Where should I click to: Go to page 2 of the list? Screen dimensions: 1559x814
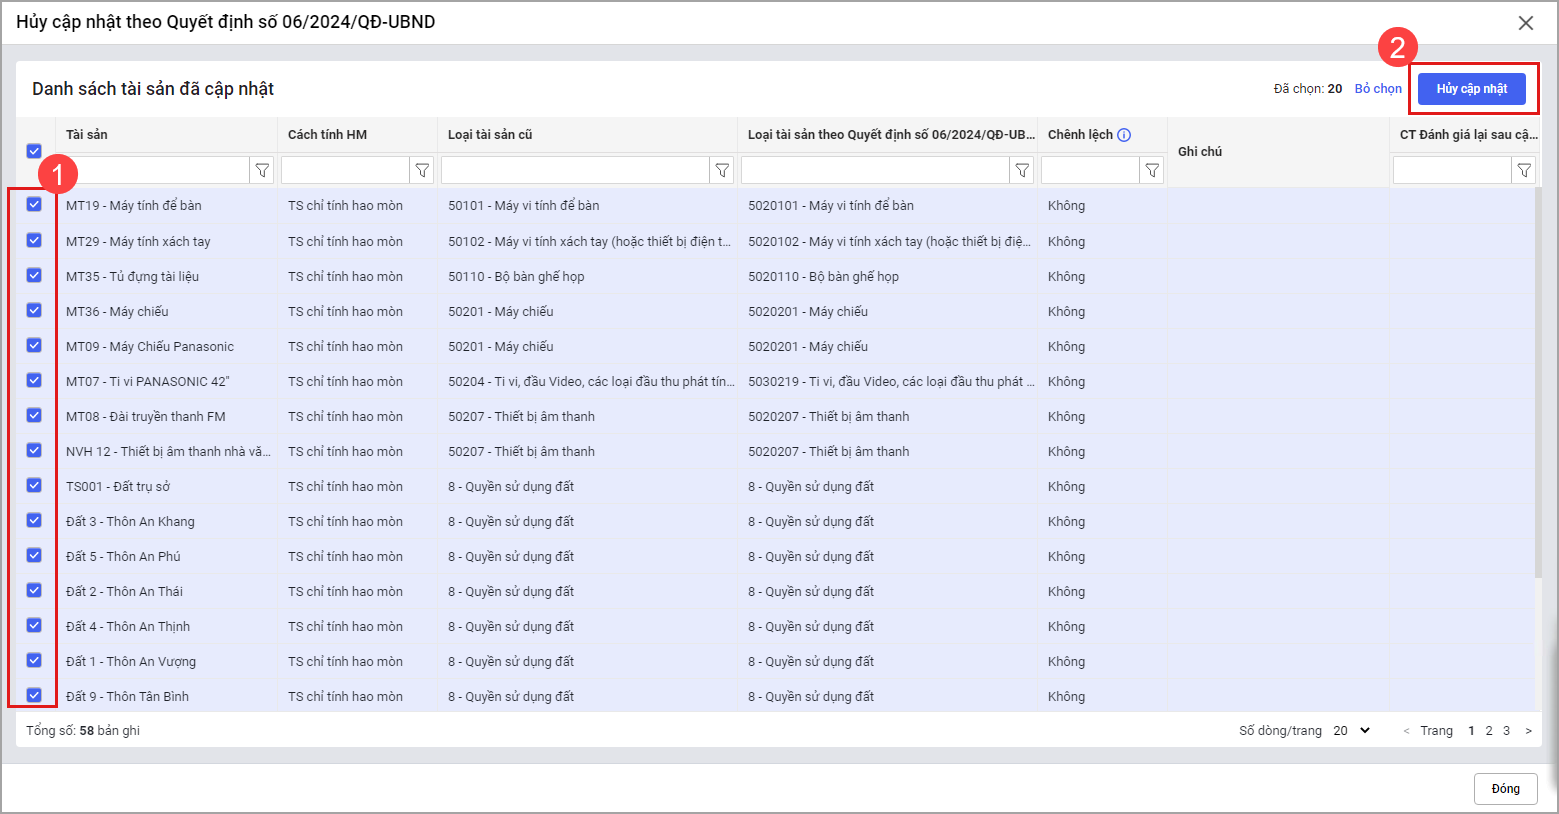(x=1489, y=731)
